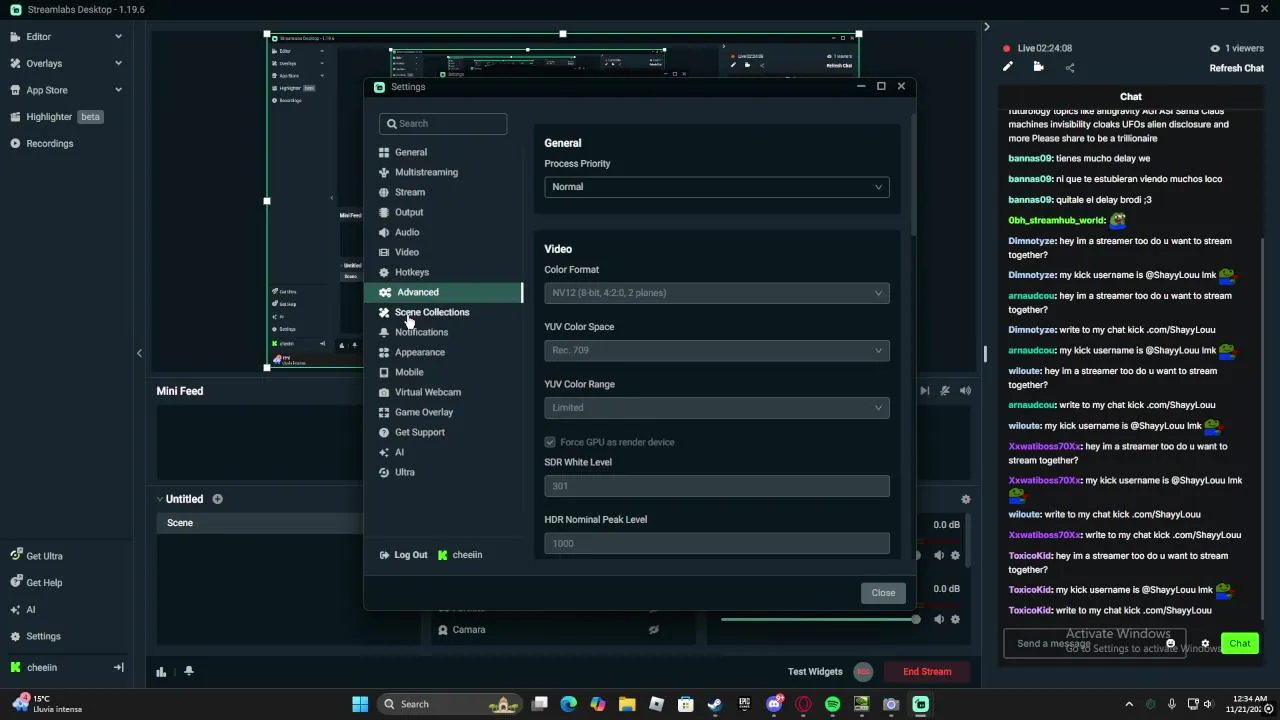Open Video settings category
This screenshot has height=720, width=1280.
[x=406, y=252]
